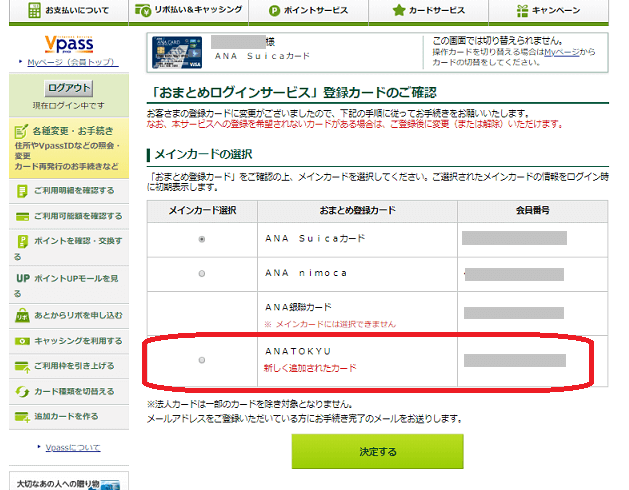Click the green P icon for ポイントサービス
This screenshot has width=629, height=490.
click(x=274, y=11)
